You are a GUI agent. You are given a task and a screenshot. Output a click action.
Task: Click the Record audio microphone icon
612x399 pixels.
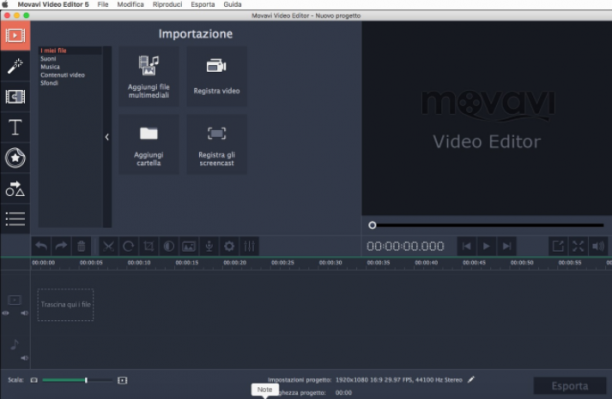tap(209, 246)
